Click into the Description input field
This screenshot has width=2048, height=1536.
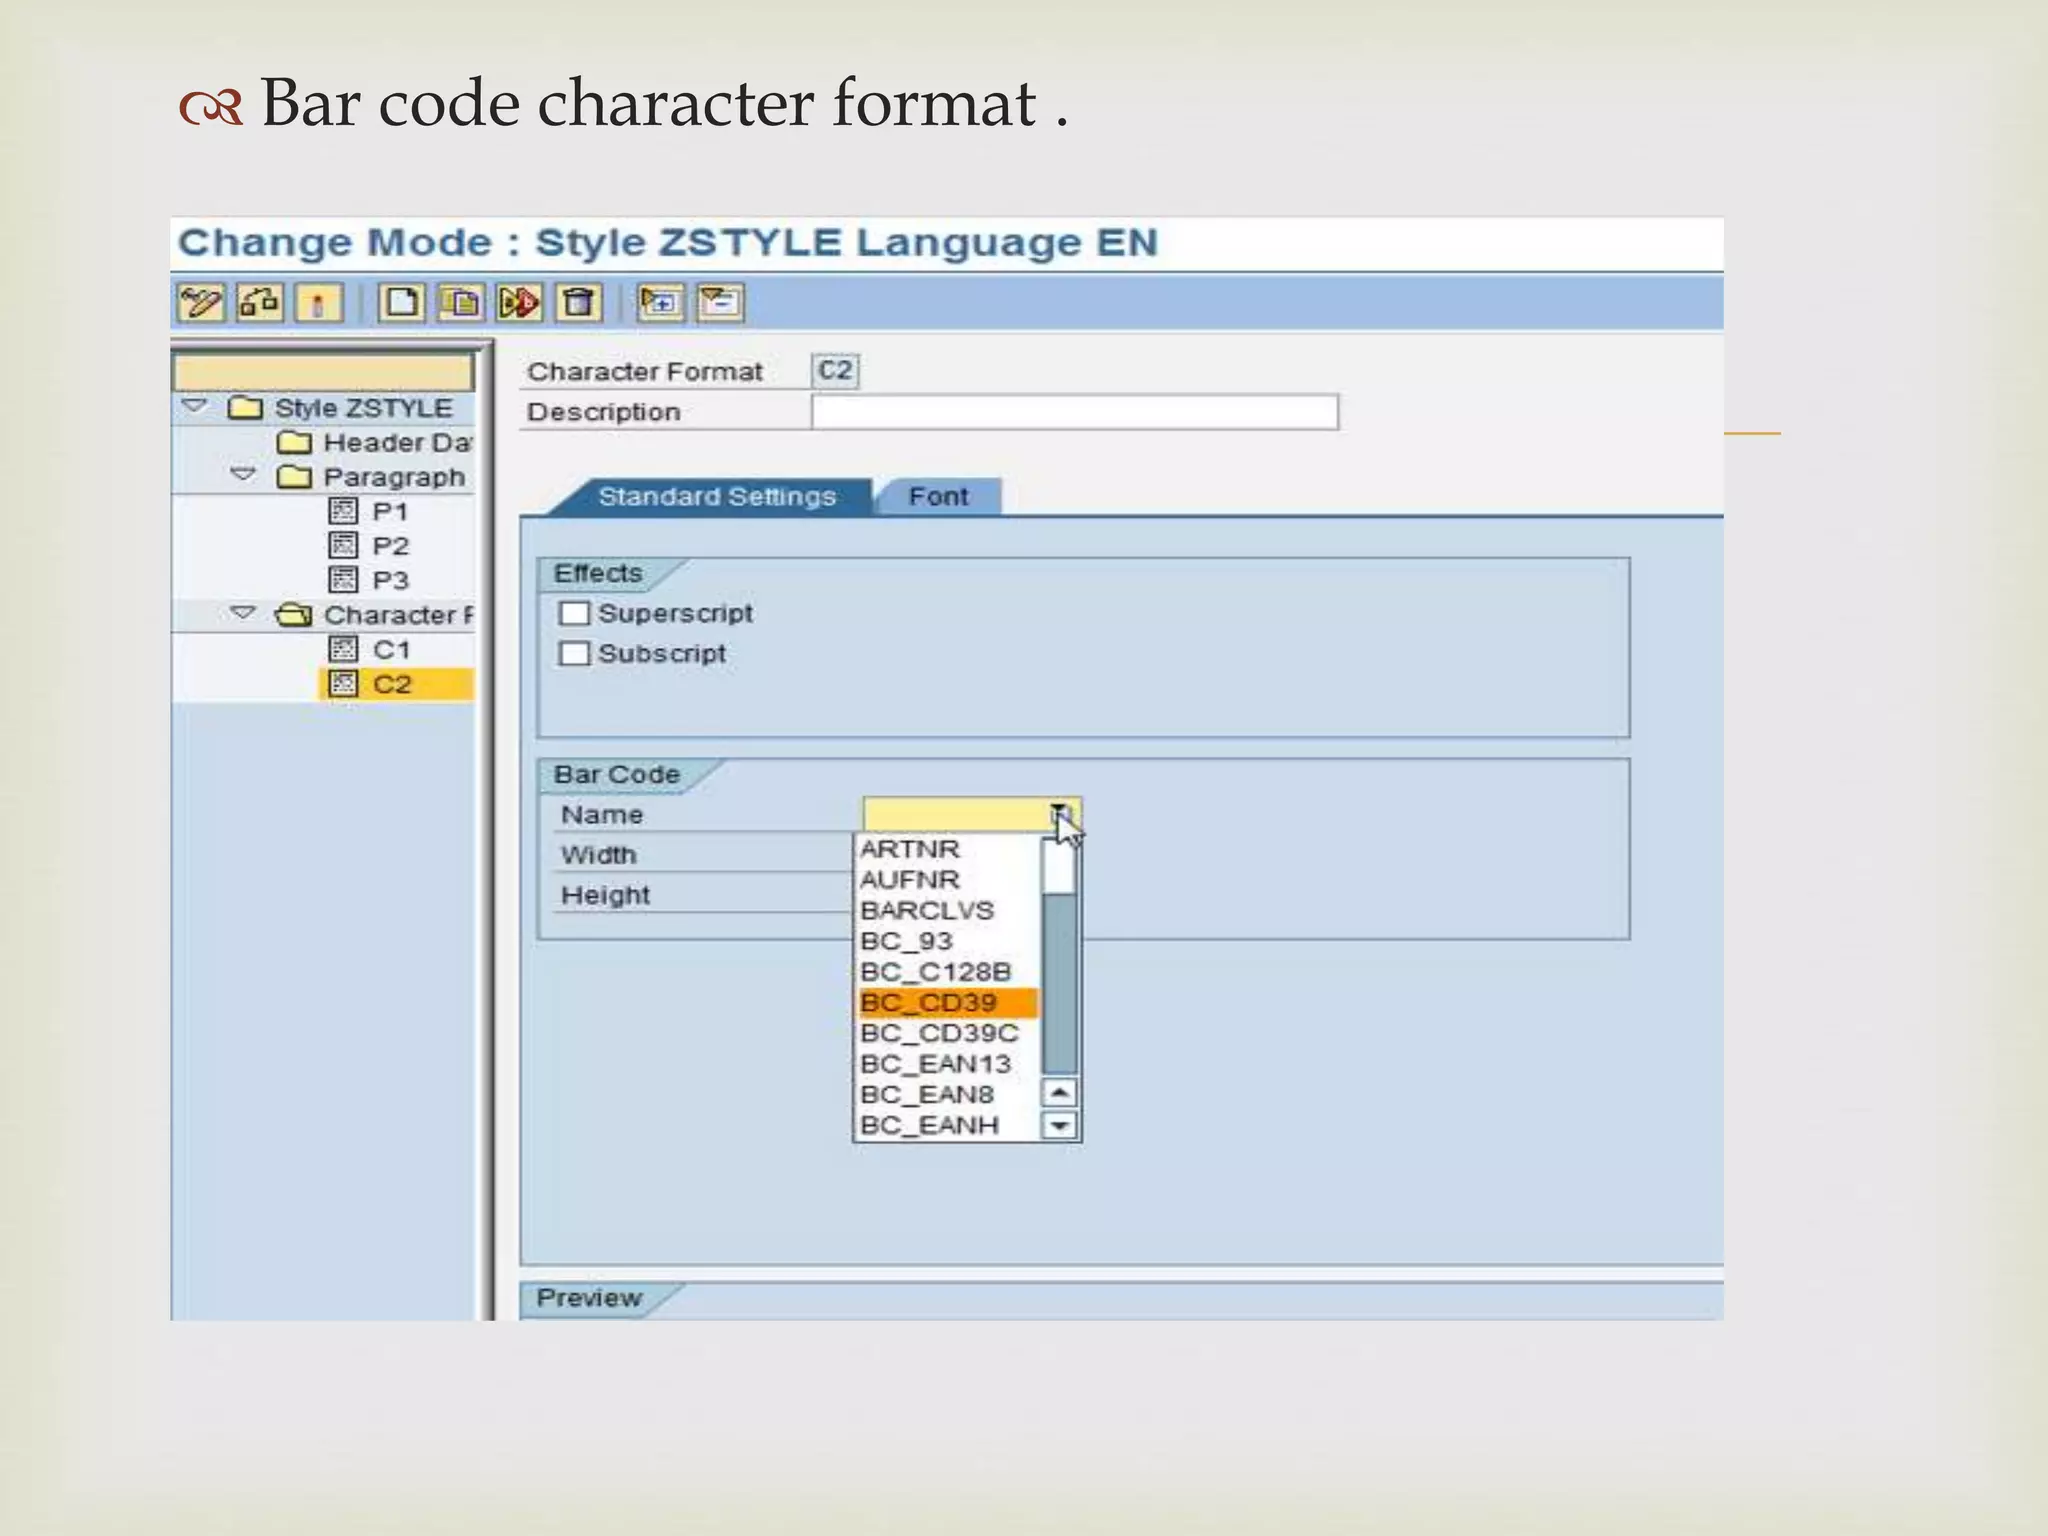point(1074,412)
